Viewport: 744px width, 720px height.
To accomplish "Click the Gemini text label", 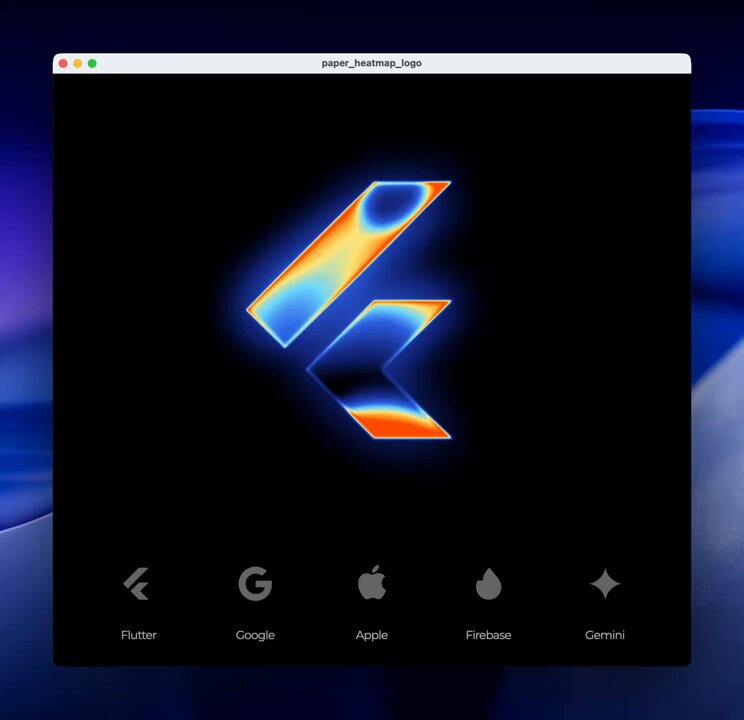I will pyautogui.click(x=605, y=635).
